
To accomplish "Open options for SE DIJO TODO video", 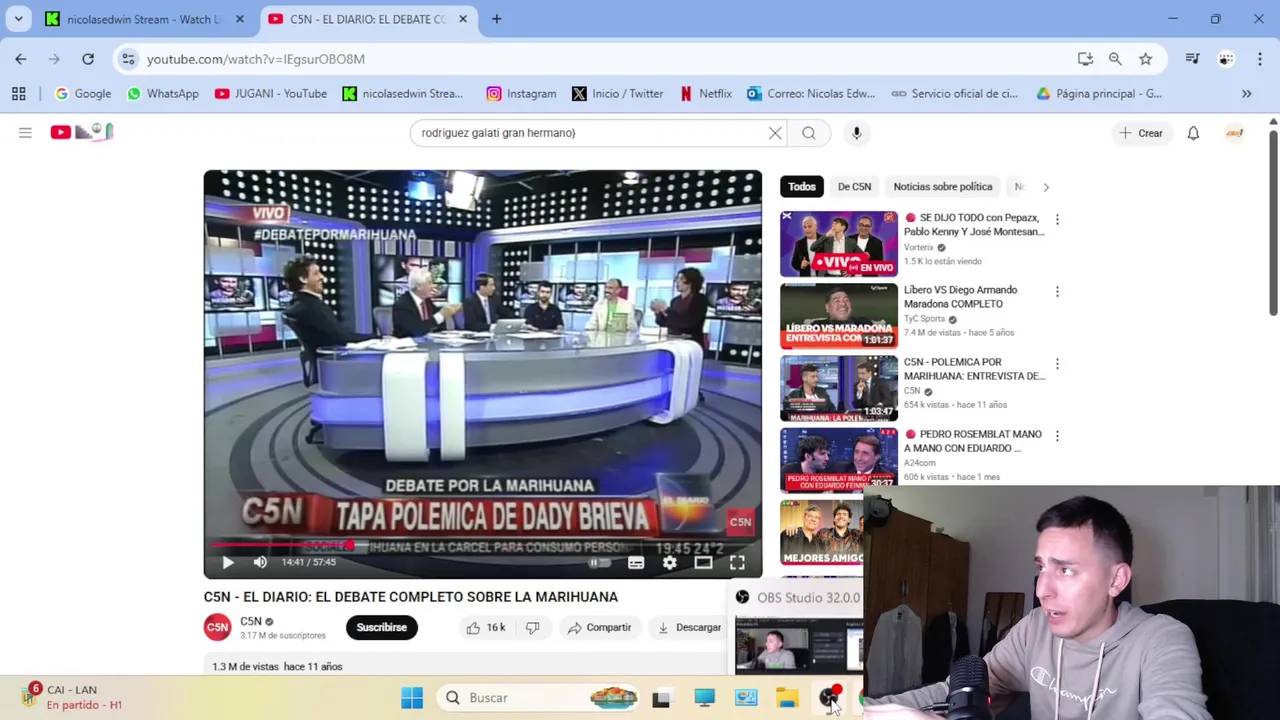I will click(1057, 219).
